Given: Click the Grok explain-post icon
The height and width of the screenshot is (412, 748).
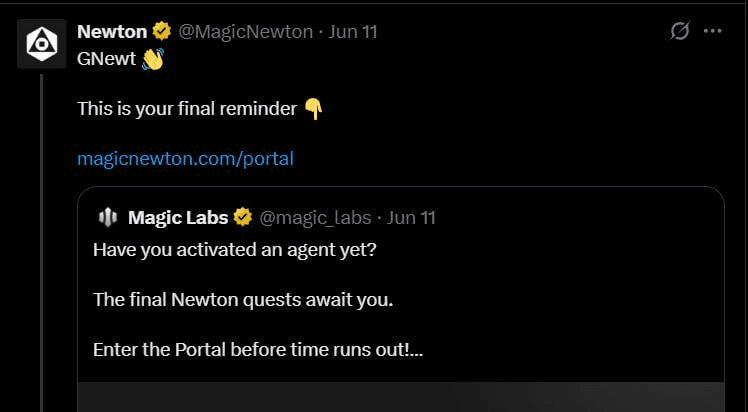Looking at the screenshot, I should [679, 31].
